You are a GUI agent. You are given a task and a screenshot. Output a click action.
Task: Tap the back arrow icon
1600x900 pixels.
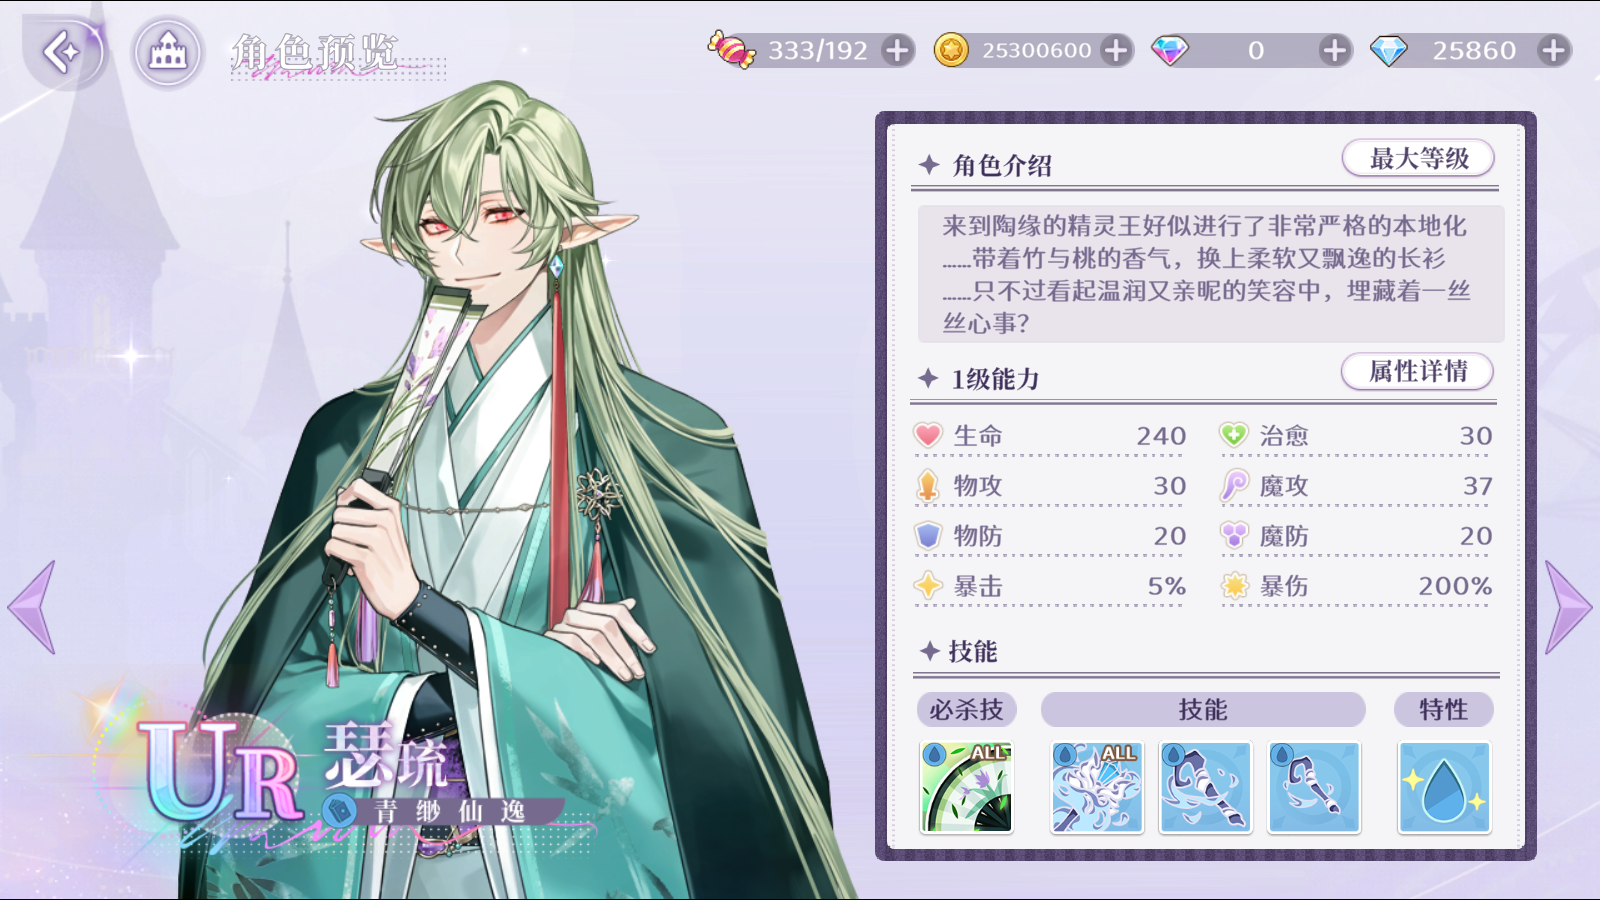point(63,52)
